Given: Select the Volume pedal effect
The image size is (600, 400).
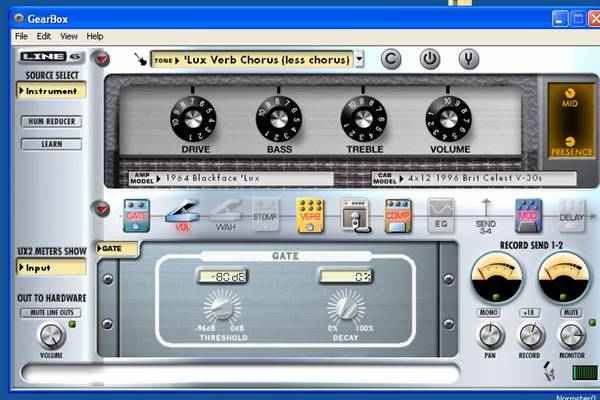Looking at the screenshot, I should (x=182, y=216).
